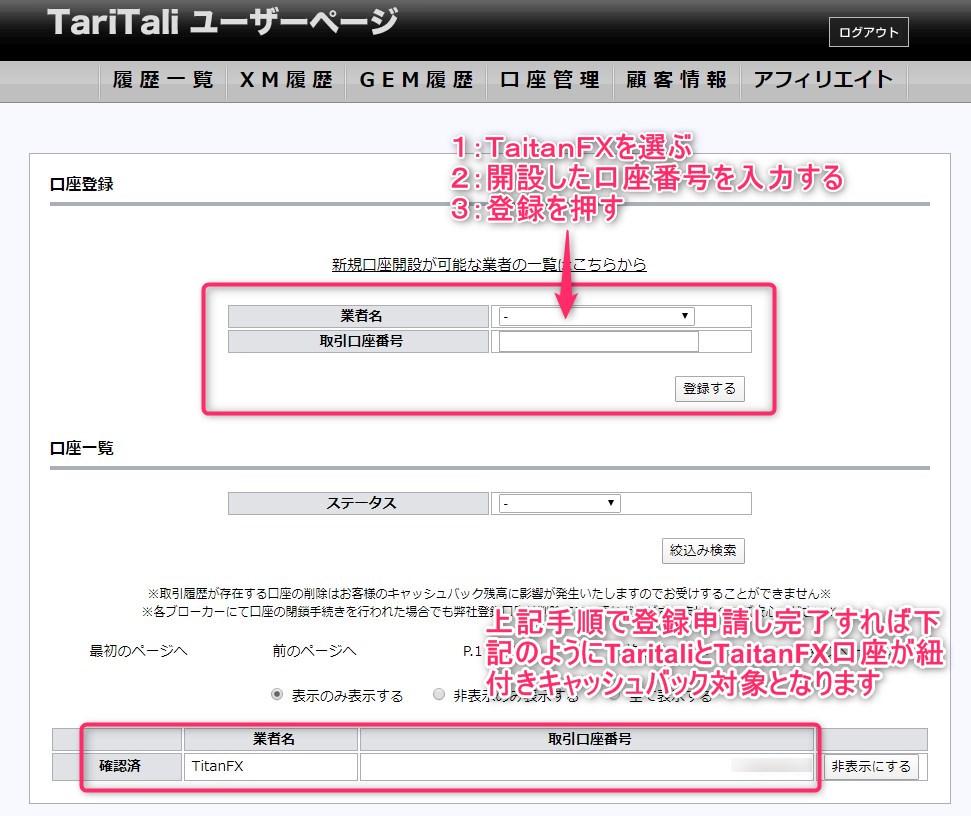This screenshot has height=816, width=971.
Task: Open the 新規口座開設が可能な業者の一覧 link
Action: [489, 265]
